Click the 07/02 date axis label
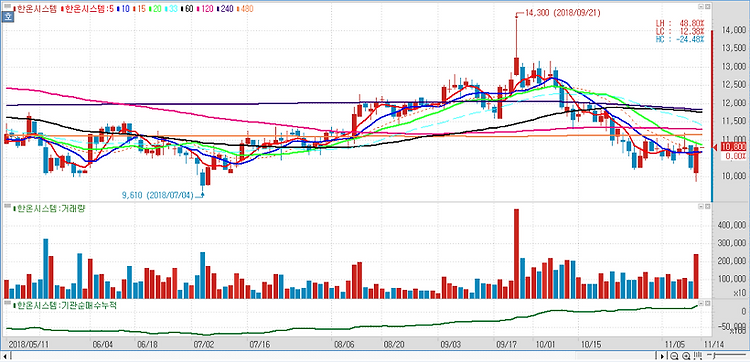Image resolution: width=750 pixels, height=362 pixels. coord(203,343)
